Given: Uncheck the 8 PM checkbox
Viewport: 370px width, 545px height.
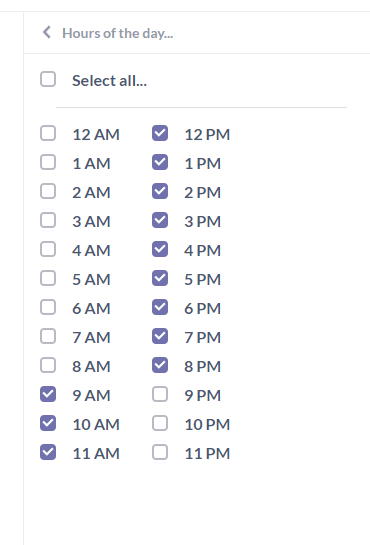Looking at the screenshot, I should point(160,365).
